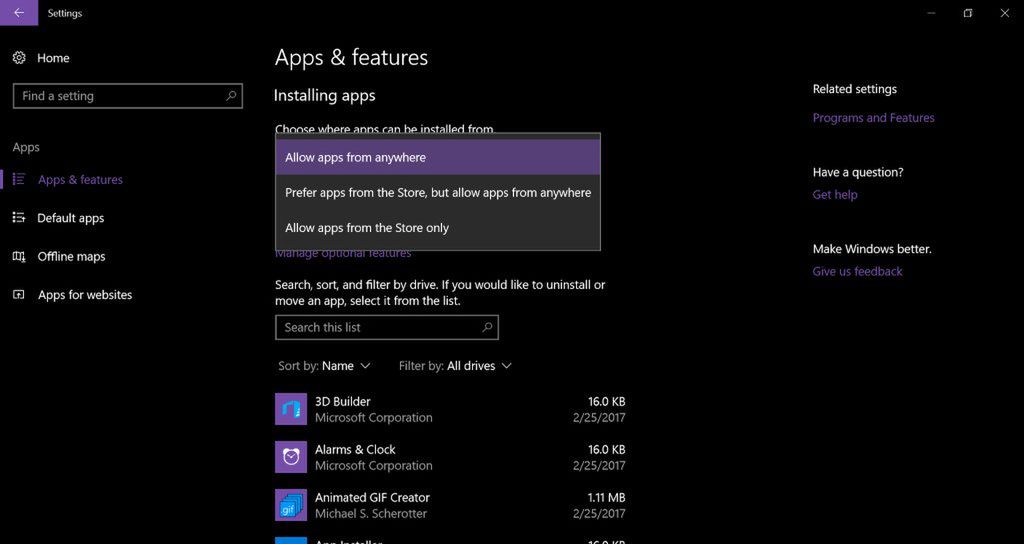Viewport: 1024px width, 544px height.
Task: Click magnifier in Search this list box
Action: [x=487, y=327]
